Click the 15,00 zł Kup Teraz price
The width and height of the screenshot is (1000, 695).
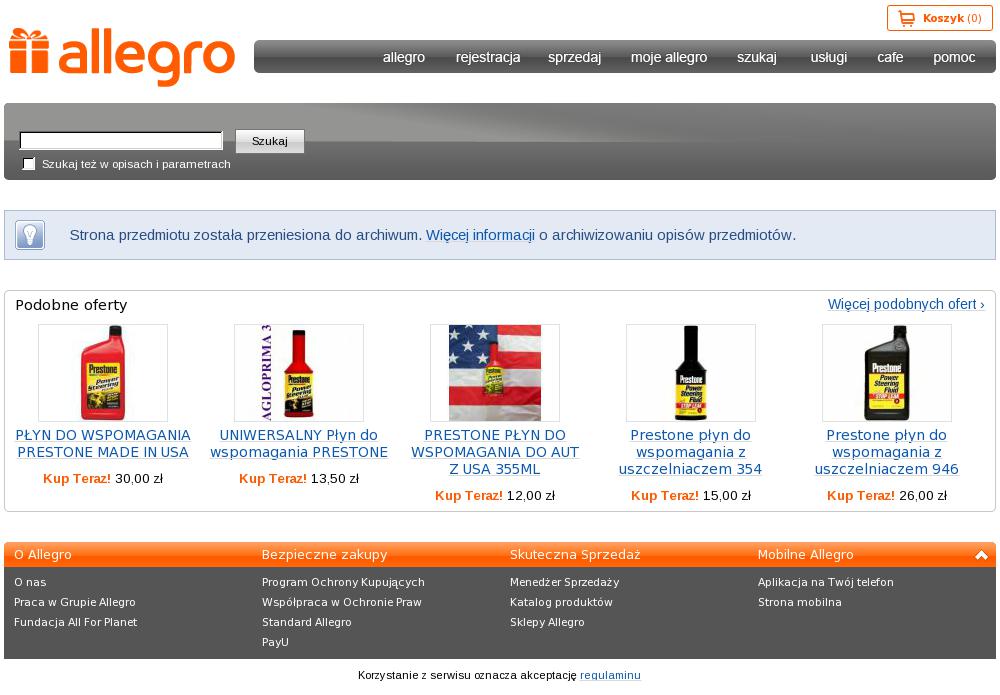691,496
